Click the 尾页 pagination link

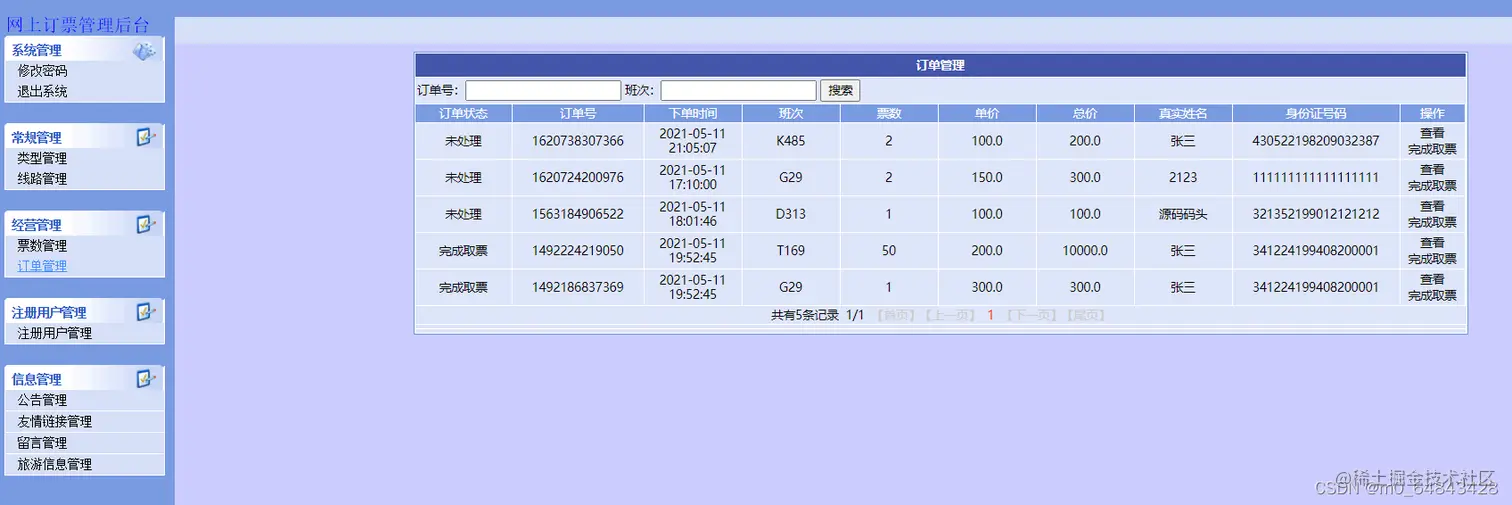1086,315
